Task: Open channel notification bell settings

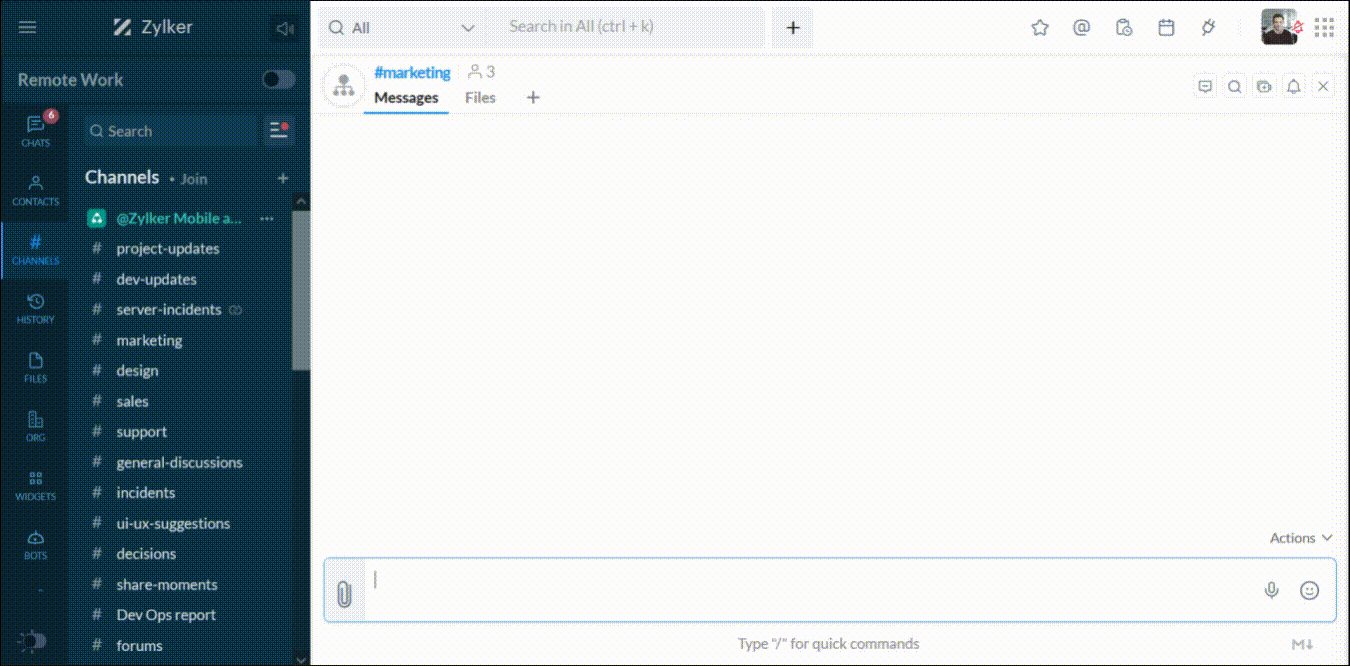Action: (x=1293, y=86)
